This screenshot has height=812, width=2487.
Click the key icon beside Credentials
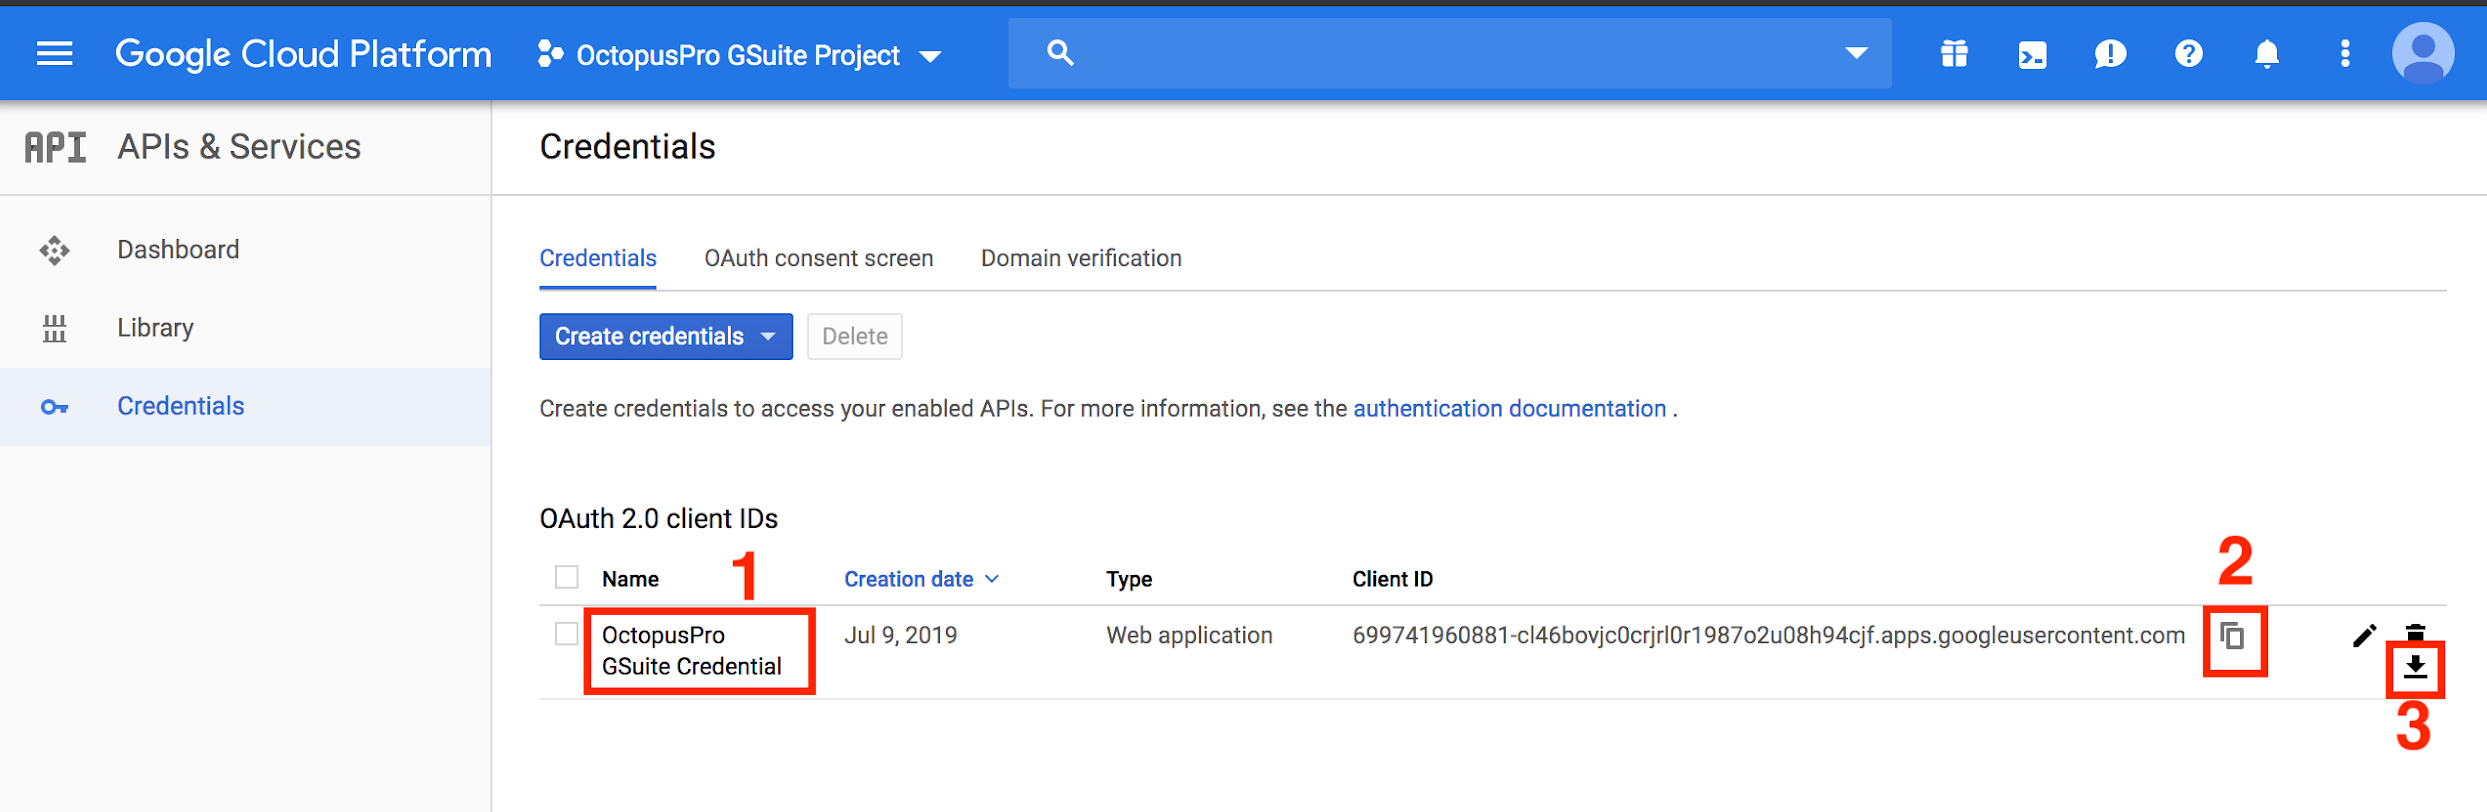pyautogui.click(x=54, y=407)
